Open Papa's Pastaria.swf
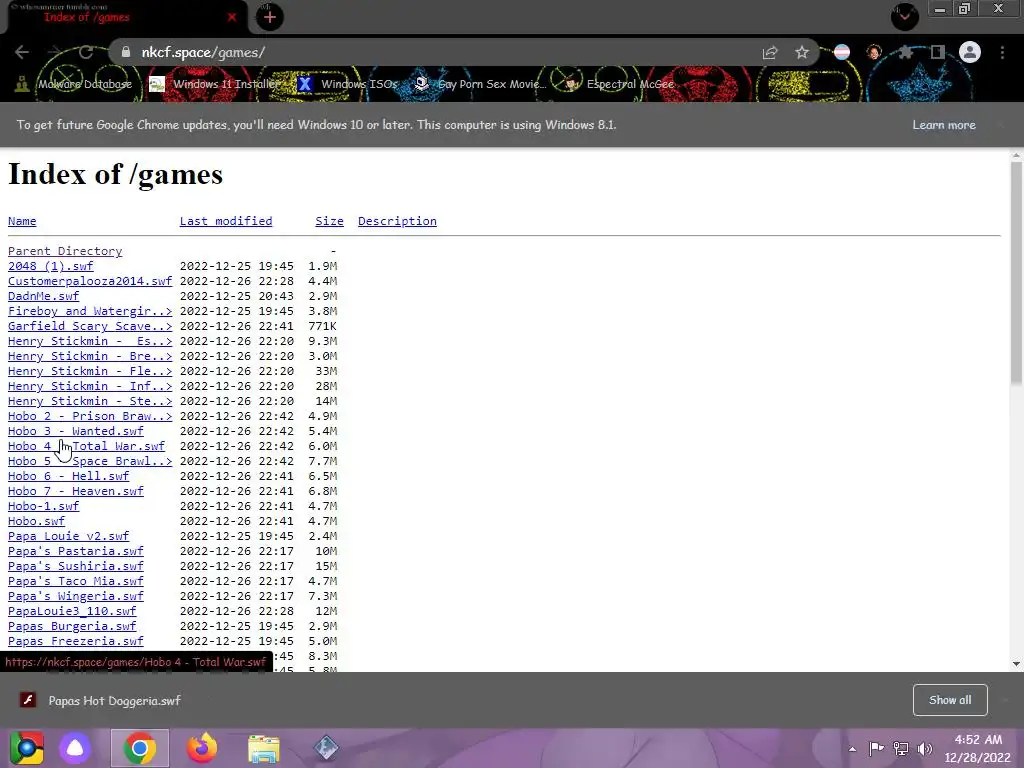Screen dimensions: 1024x768 76,552
